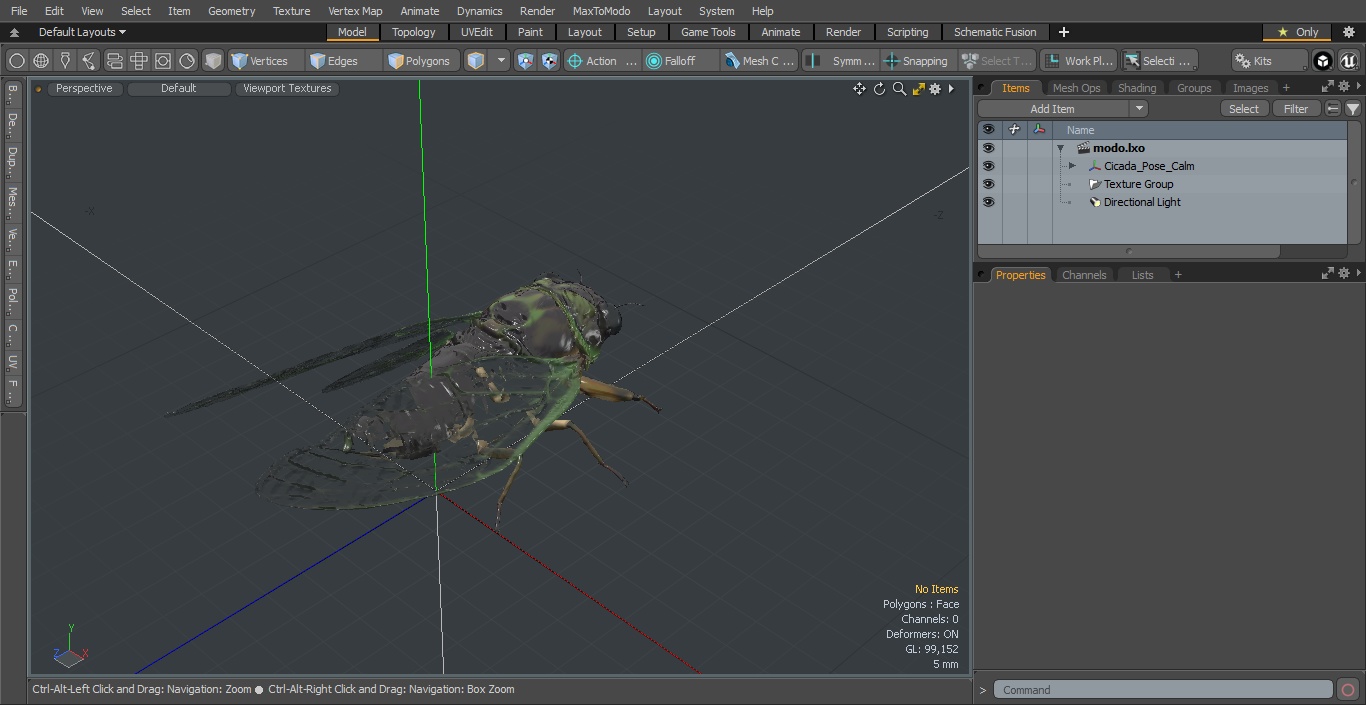Click the second blue-red cube icon before Action

(550, 61)
